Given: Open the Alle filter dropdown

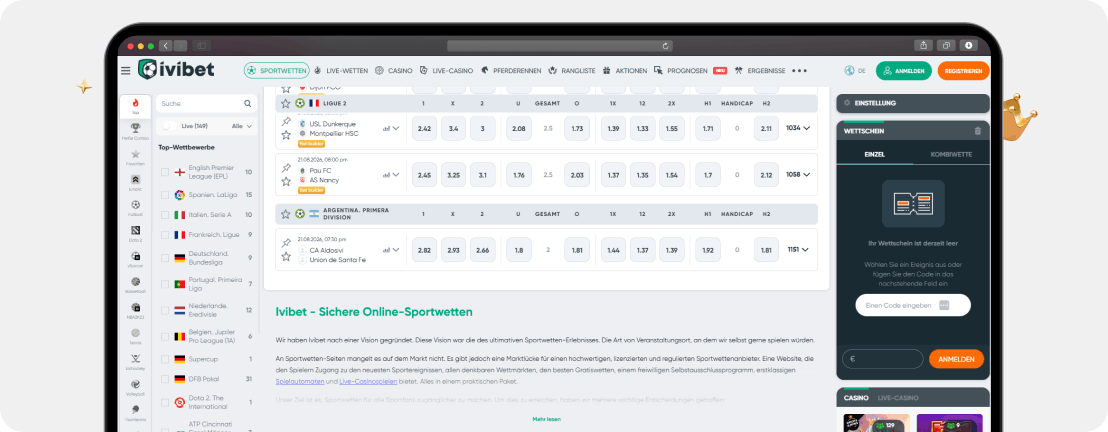Looking at the screenshot, I should [242, 126].
